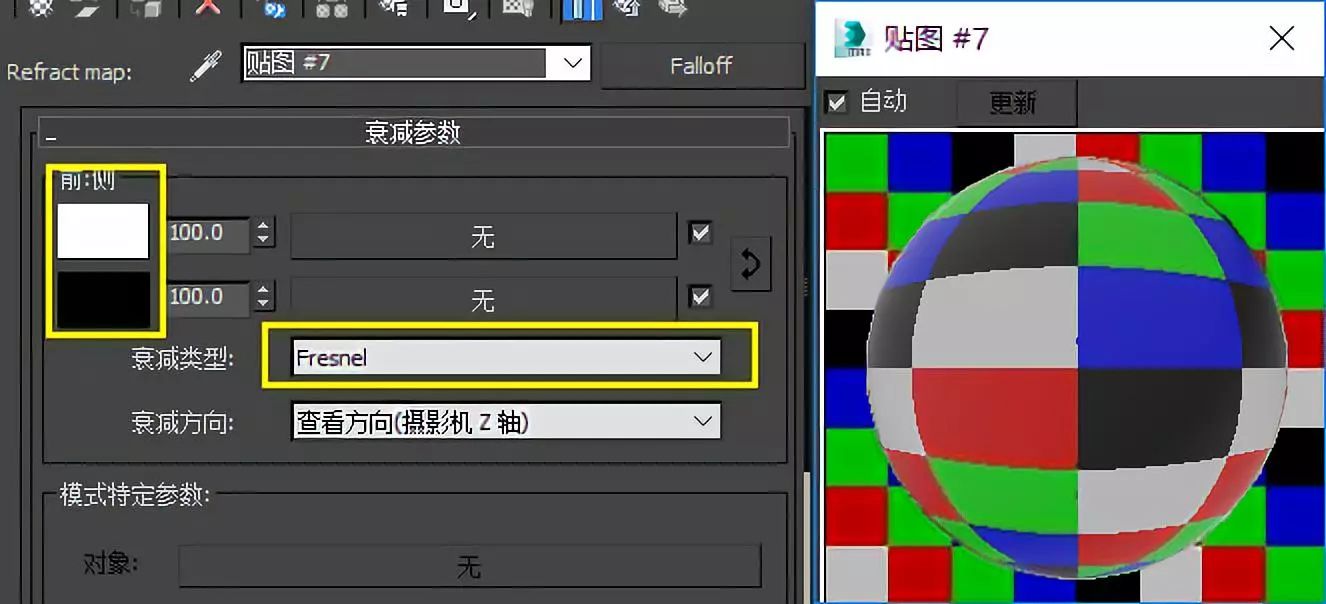Click the '对象:' label
This screenshot has height=604, width=1326.
click(x=109, y=564)
